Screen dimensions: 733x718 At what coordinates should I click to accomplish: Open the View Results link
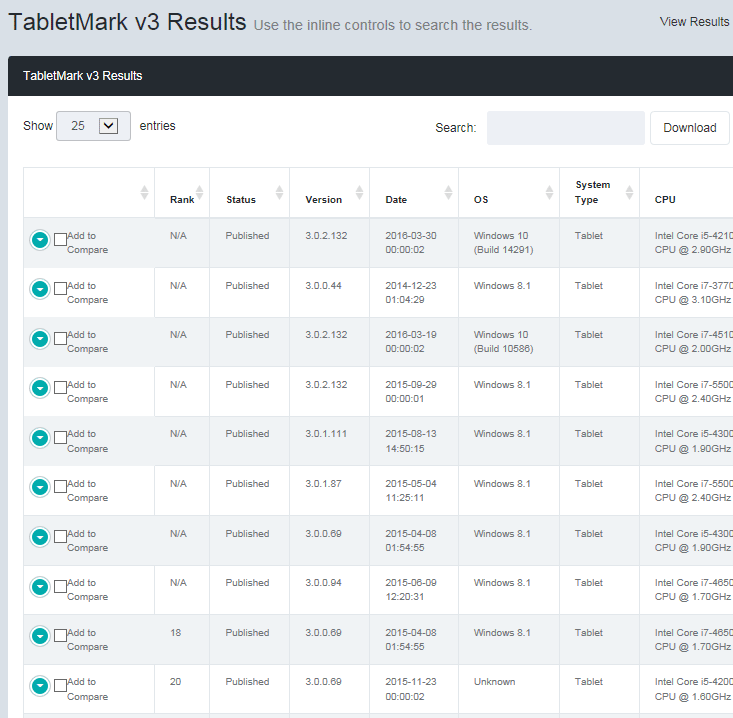tap(694, 21)
